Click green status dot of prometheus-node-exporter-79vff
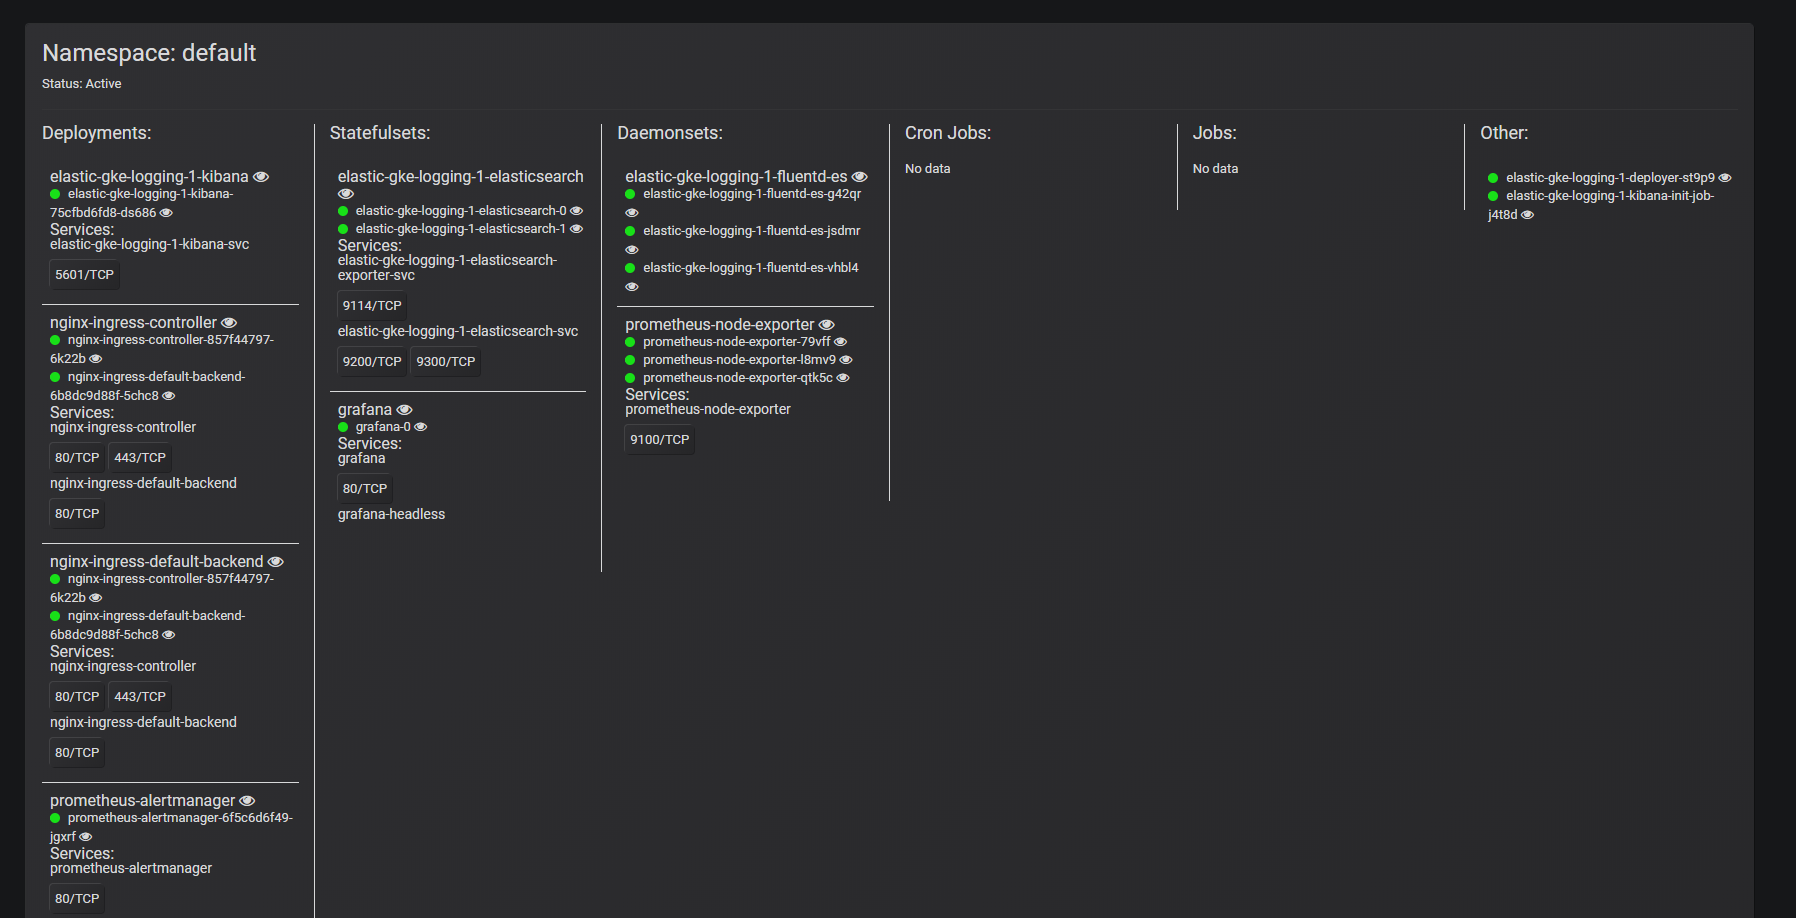Viewport: 1796px width, 918px height. (x=630, y=342)
